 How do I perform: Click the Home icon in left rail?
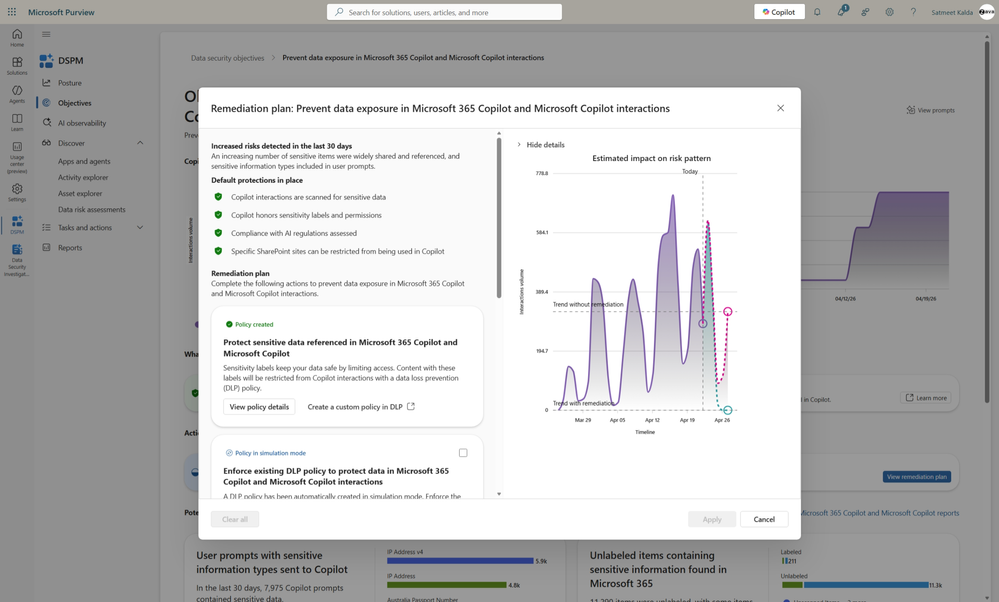click(x=17, y=38)
